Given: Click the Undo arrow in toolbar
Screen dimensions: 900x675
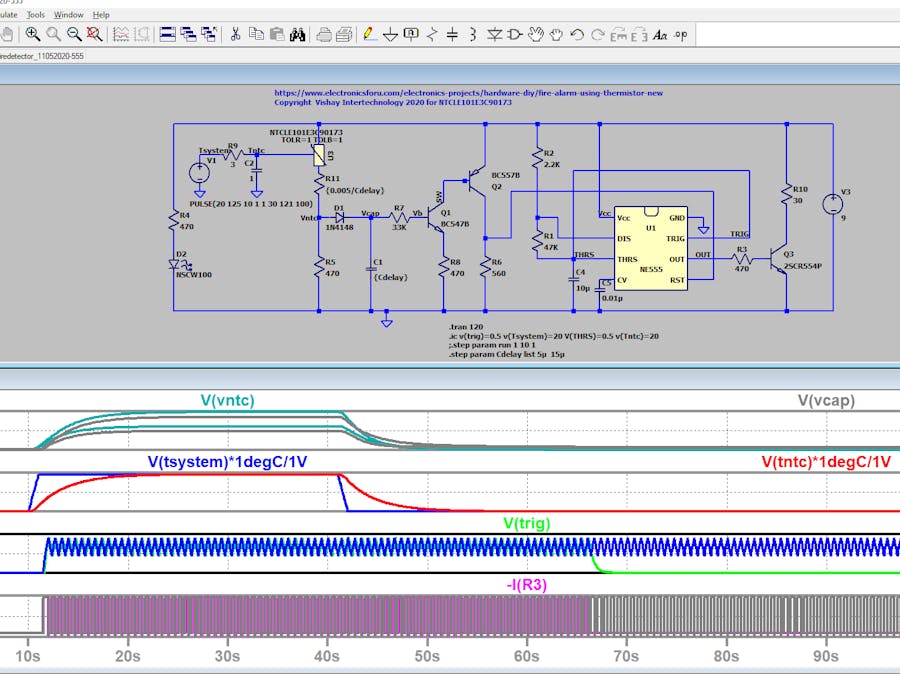Looking at the screenshot, I should [x=577, y=34].
